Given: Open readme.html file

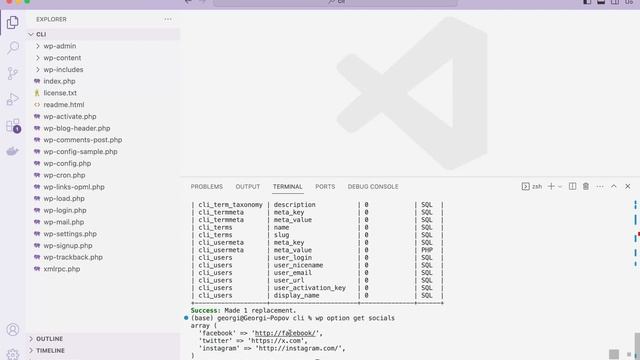Looking at the screenshot, I should (x=64, y=105).
